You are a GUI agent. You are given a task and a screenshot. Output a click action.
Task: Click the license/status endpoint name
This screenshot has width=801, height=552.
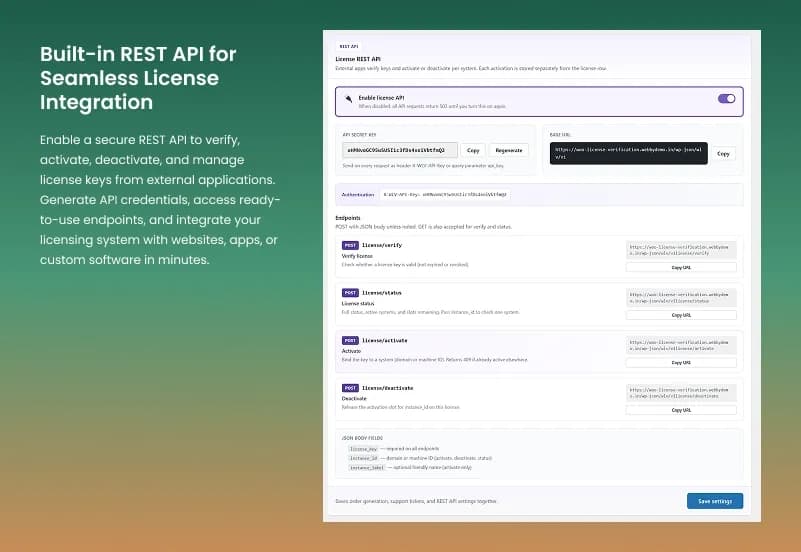382,293
